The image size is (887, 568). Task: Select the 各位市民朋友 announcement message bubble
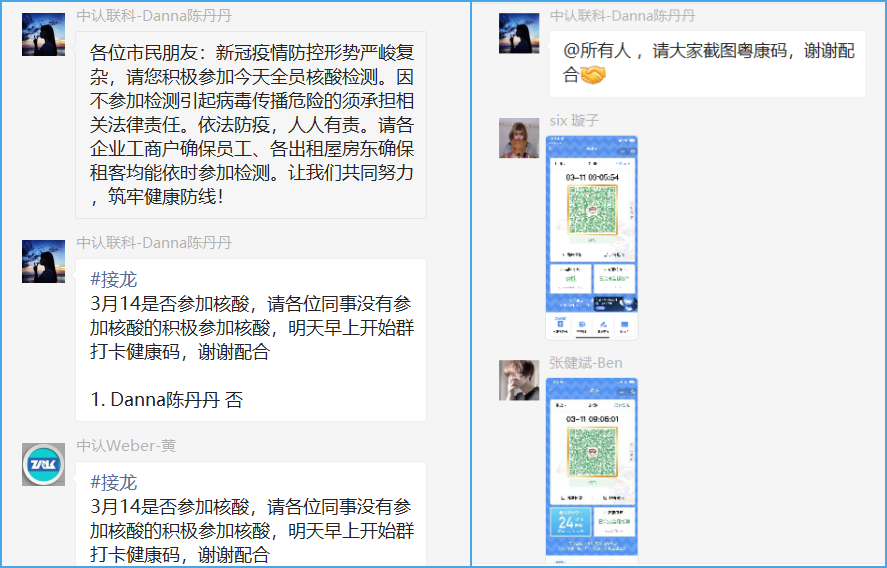point(251,124)
